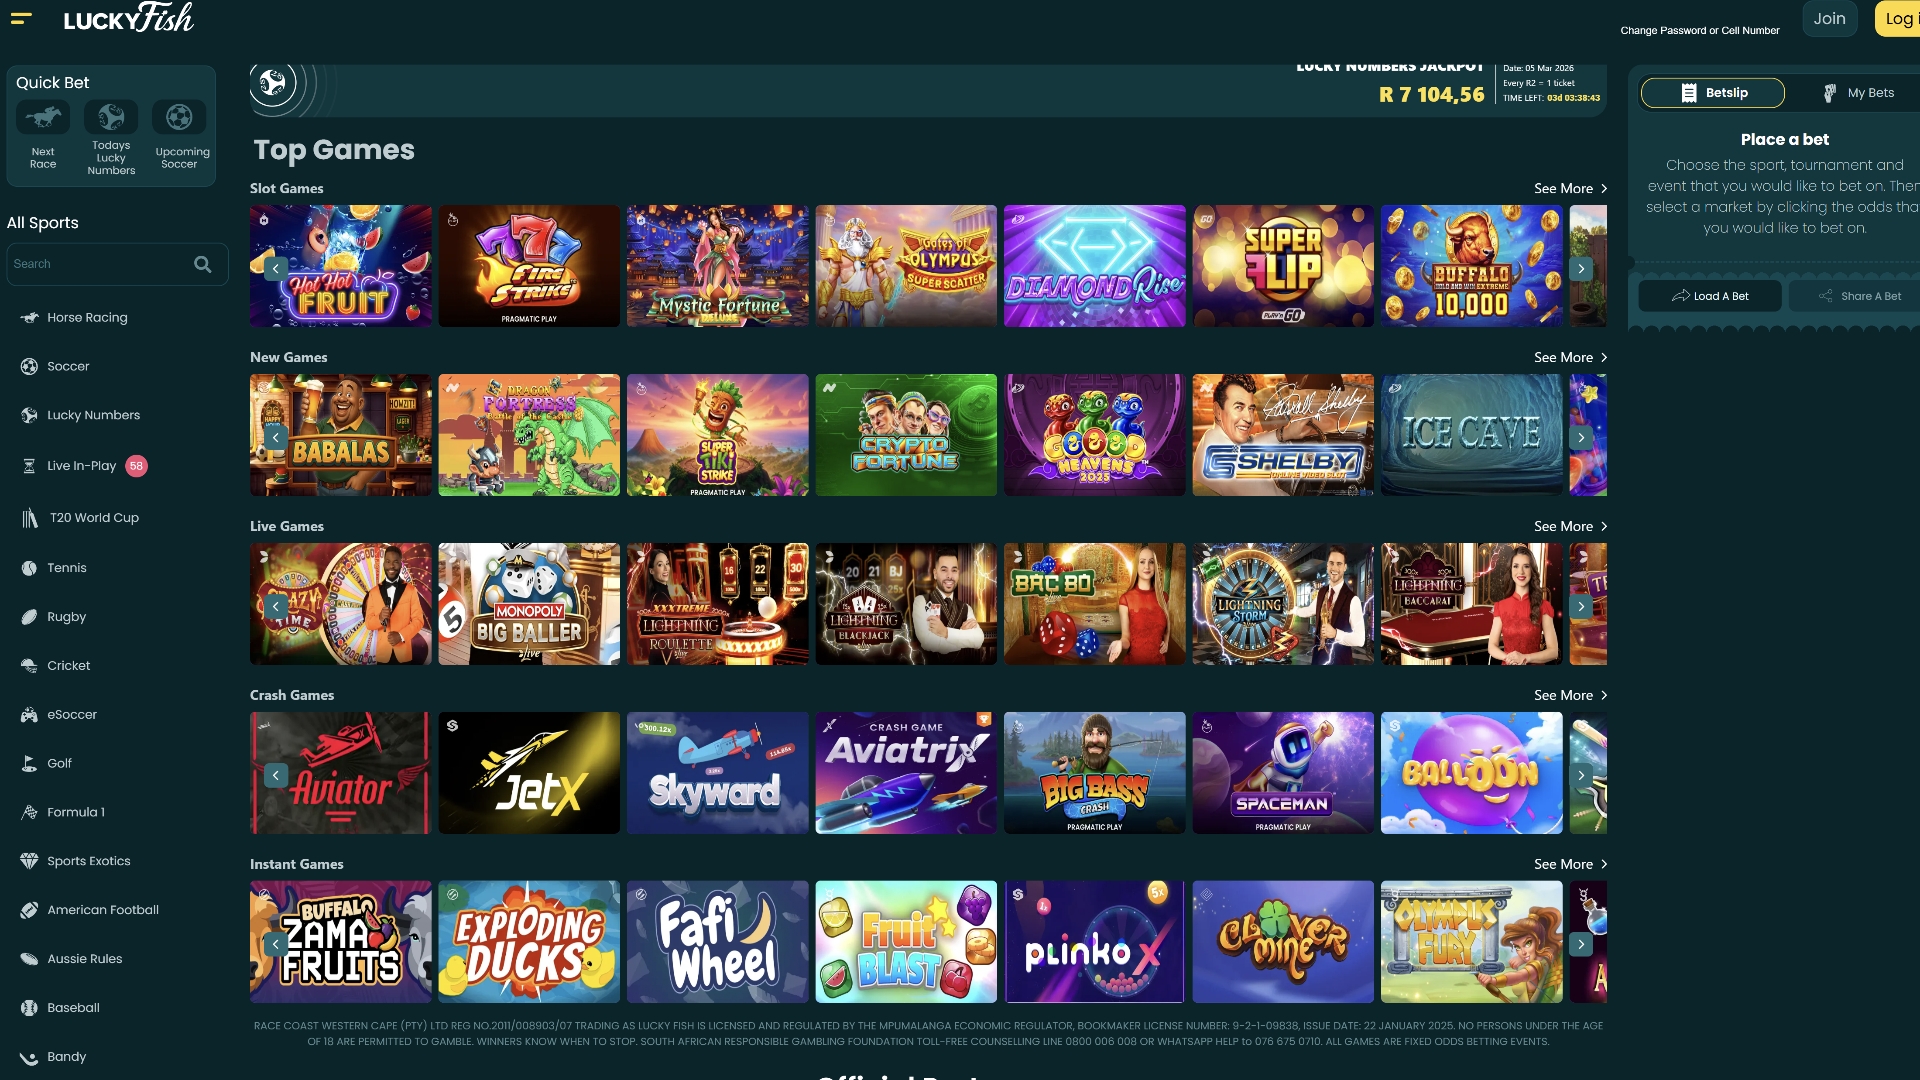Launch the Aviator crash game thumbnail
Screen dimensions: 1920x1080
point(341,773)
